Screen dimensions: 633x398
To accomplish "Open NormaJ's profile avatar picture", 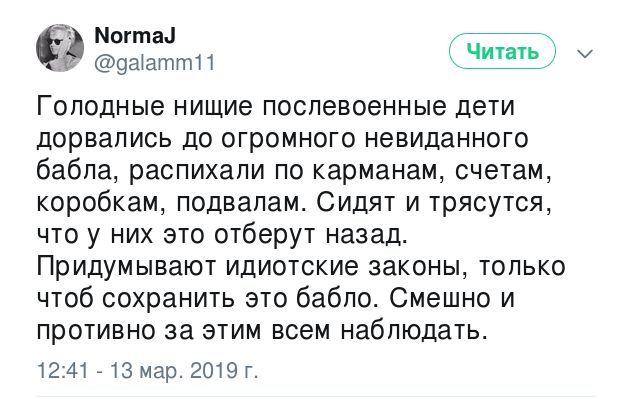I will coord(60,48).
